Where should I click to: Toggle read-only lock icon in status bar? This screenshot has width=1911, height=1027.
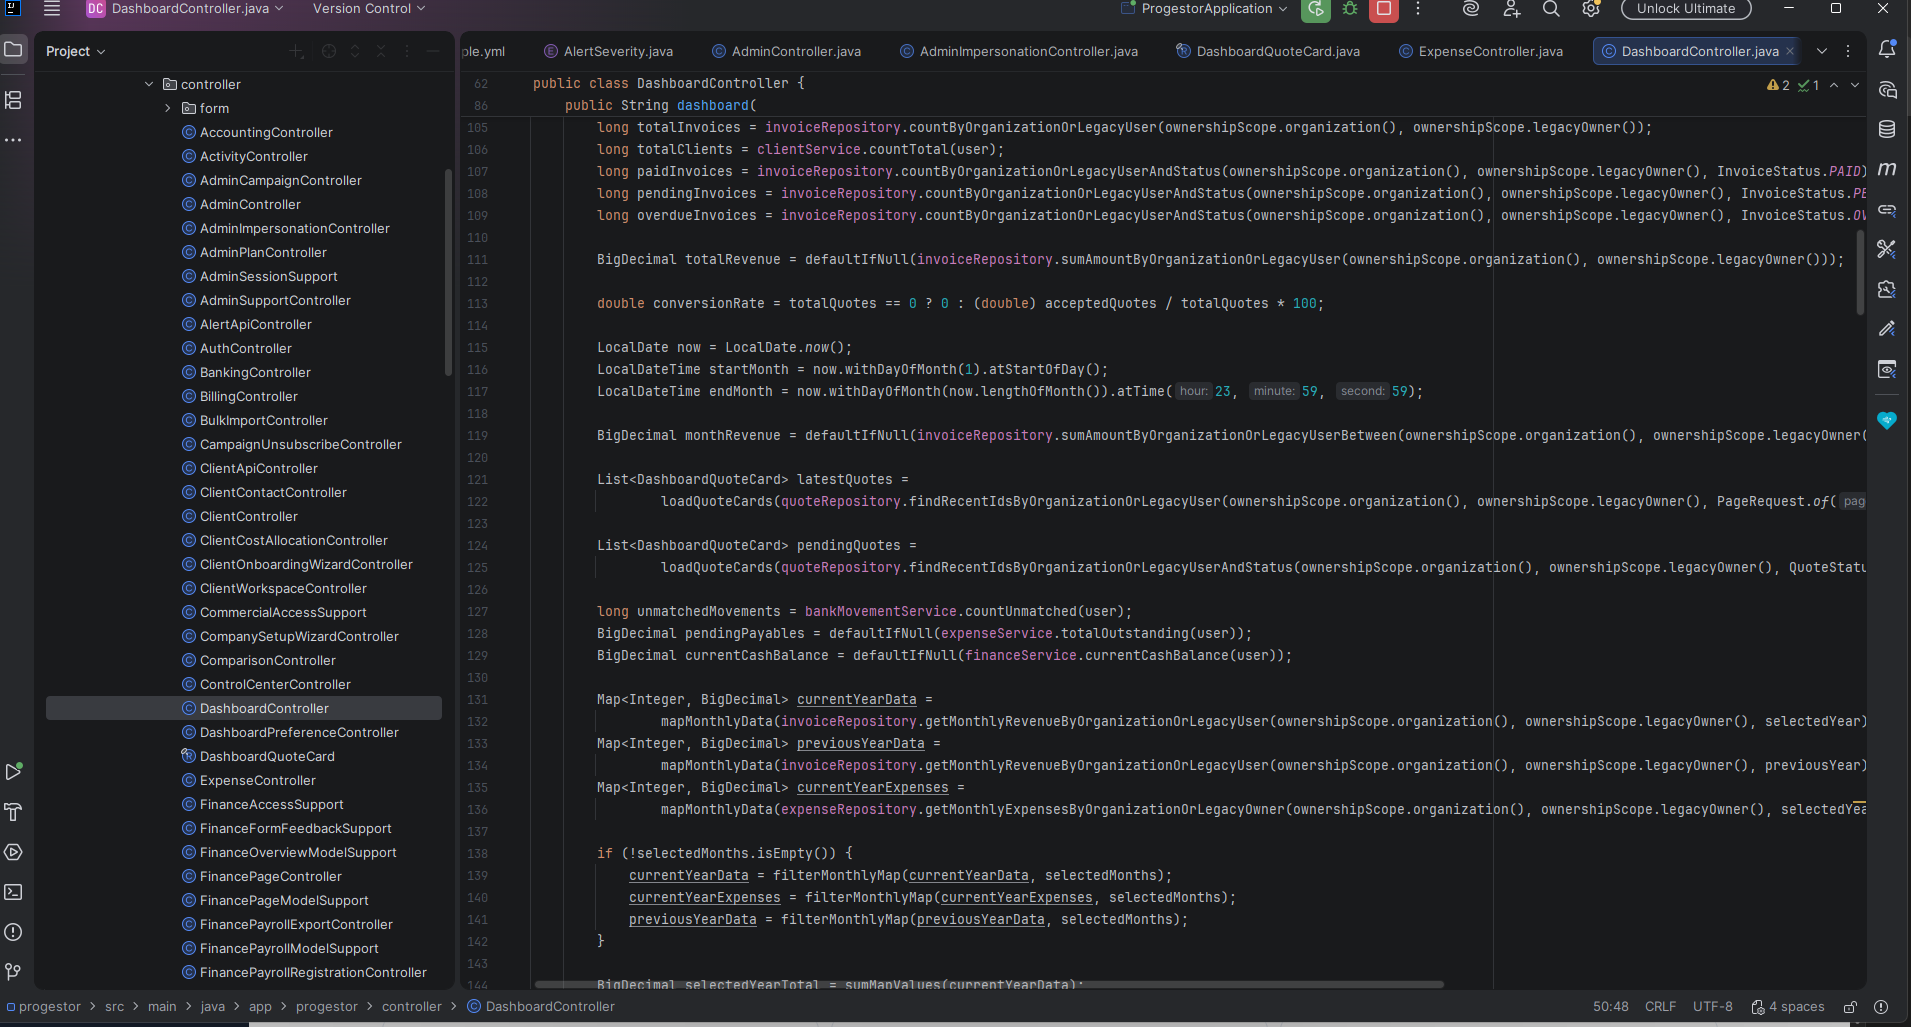click(x=1851, y=1007)
